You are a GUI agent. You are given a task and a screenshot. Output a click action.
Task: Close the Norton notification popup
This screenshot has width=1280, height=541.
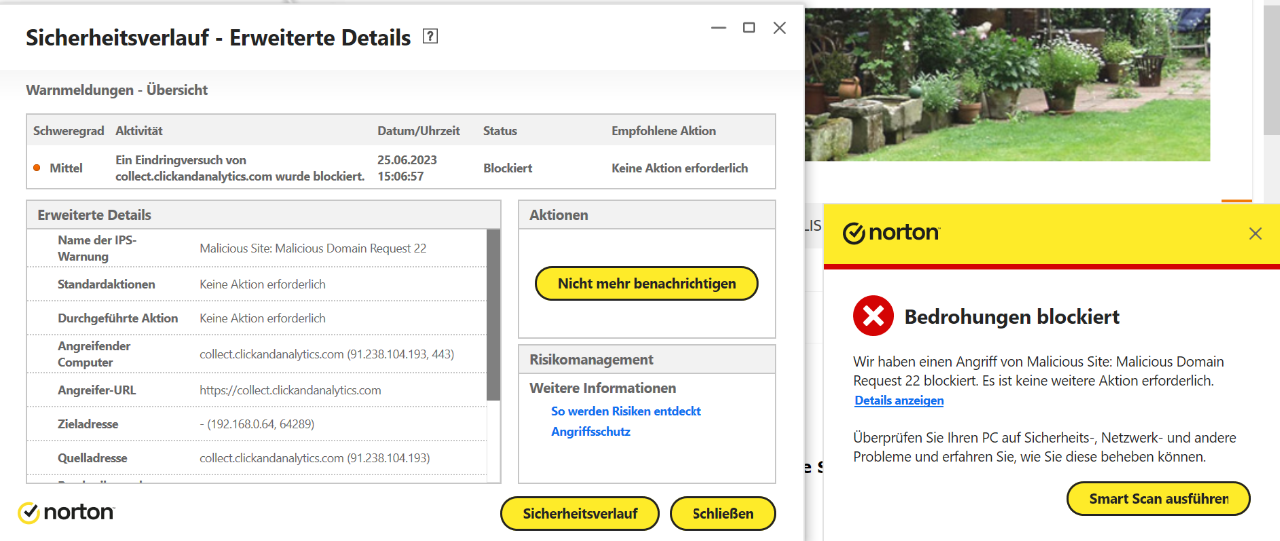point(1255,234)
